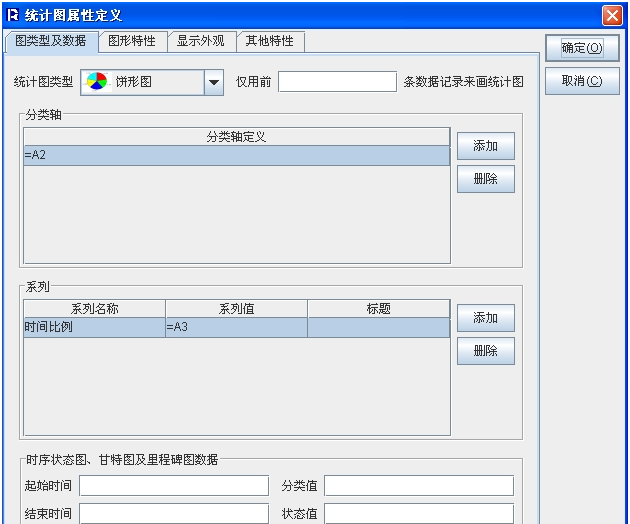Open the 统计图类型 dropdown arrow
Screen dimensions: 630x524
[214, 82]
